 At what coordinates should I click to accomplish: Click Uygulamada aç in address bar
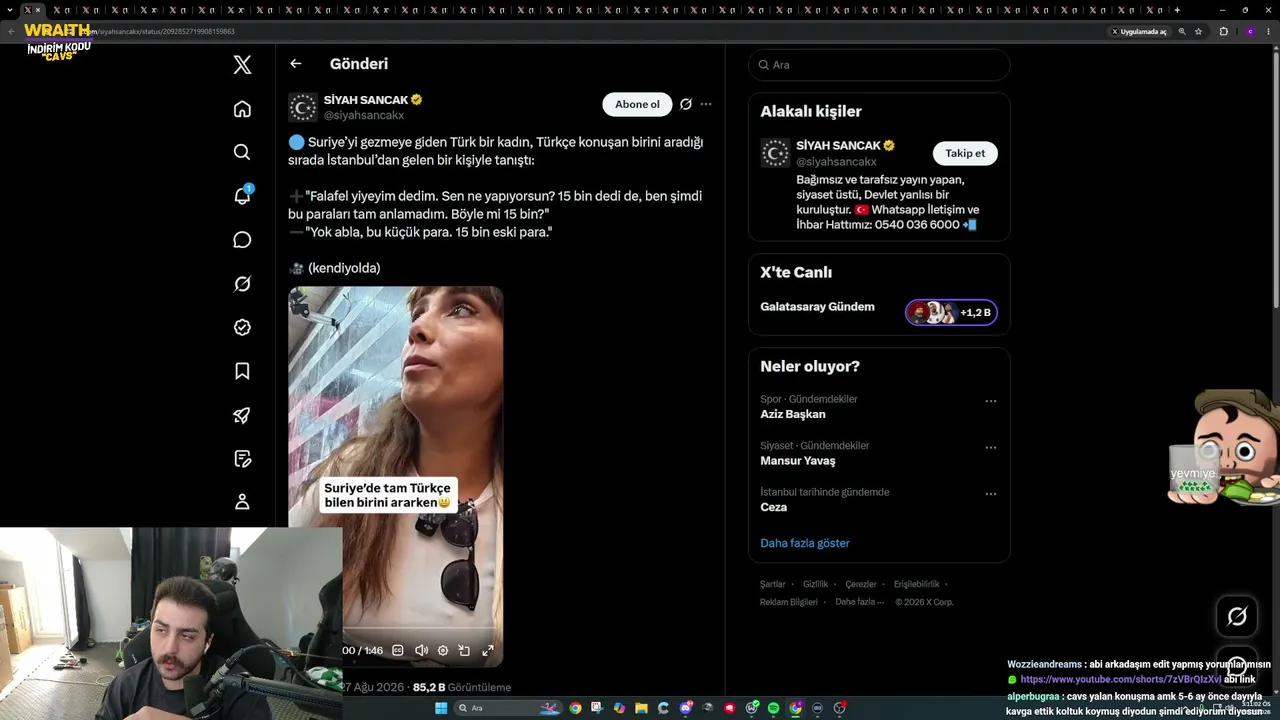tap(1139, 32)
